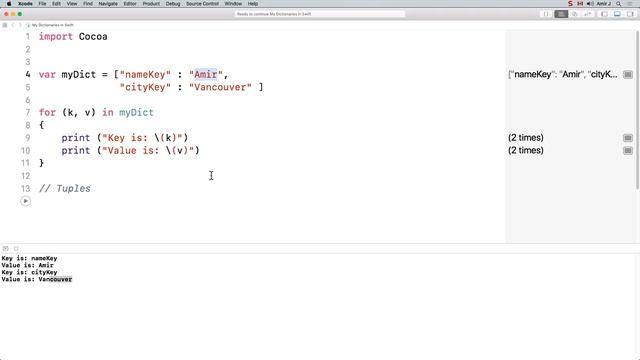
Task: Click console output "Key is: nameKey"
Action: tap(29, 258)
